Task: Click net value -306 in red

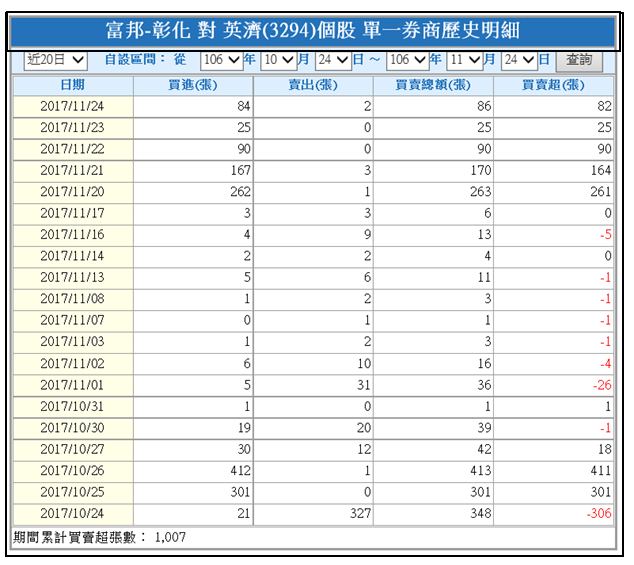Action: 599,514
